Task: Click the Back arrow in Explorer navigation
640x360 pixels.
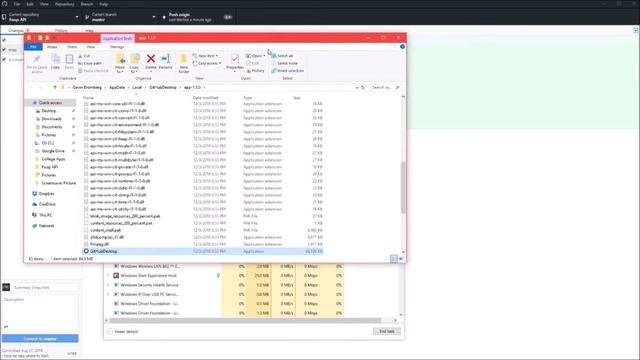Action: (x=30, y=87)
